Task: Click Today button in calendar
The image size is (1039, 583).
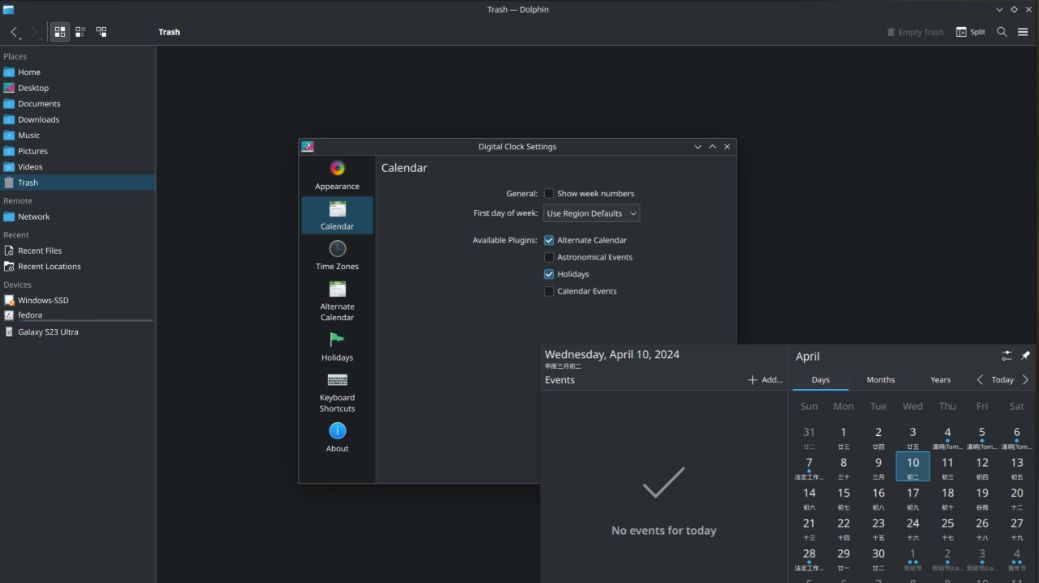Action: [1003, 380]
